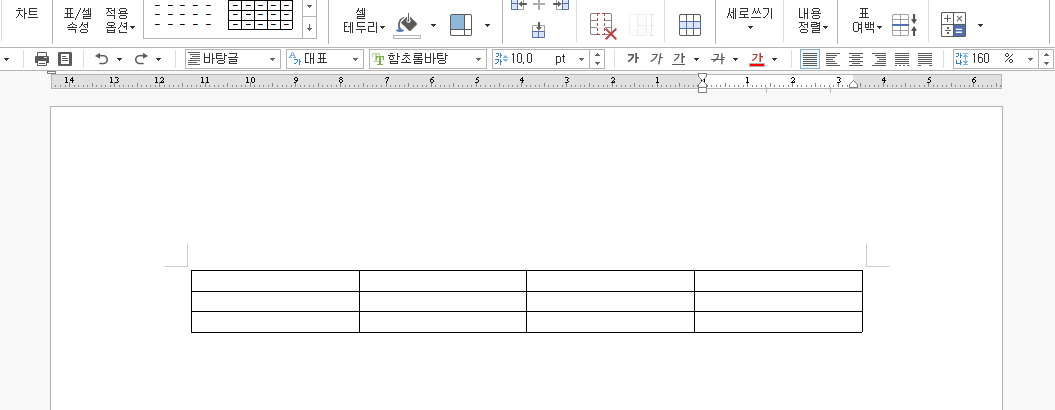Open 세로쓰기 vertical writing menu
Image resolution: width=1055 pixels, height=410 pixels.
click(x=750, y=20)
